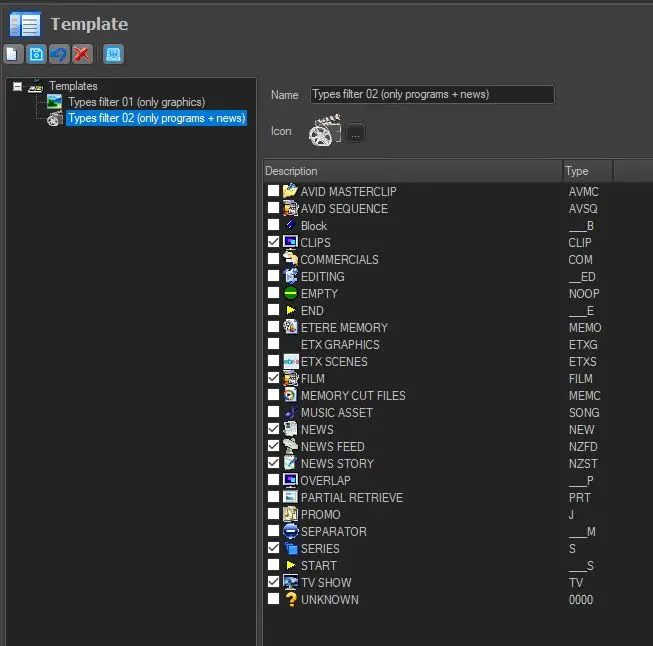Click the Type column header

(x=588, y=171)
